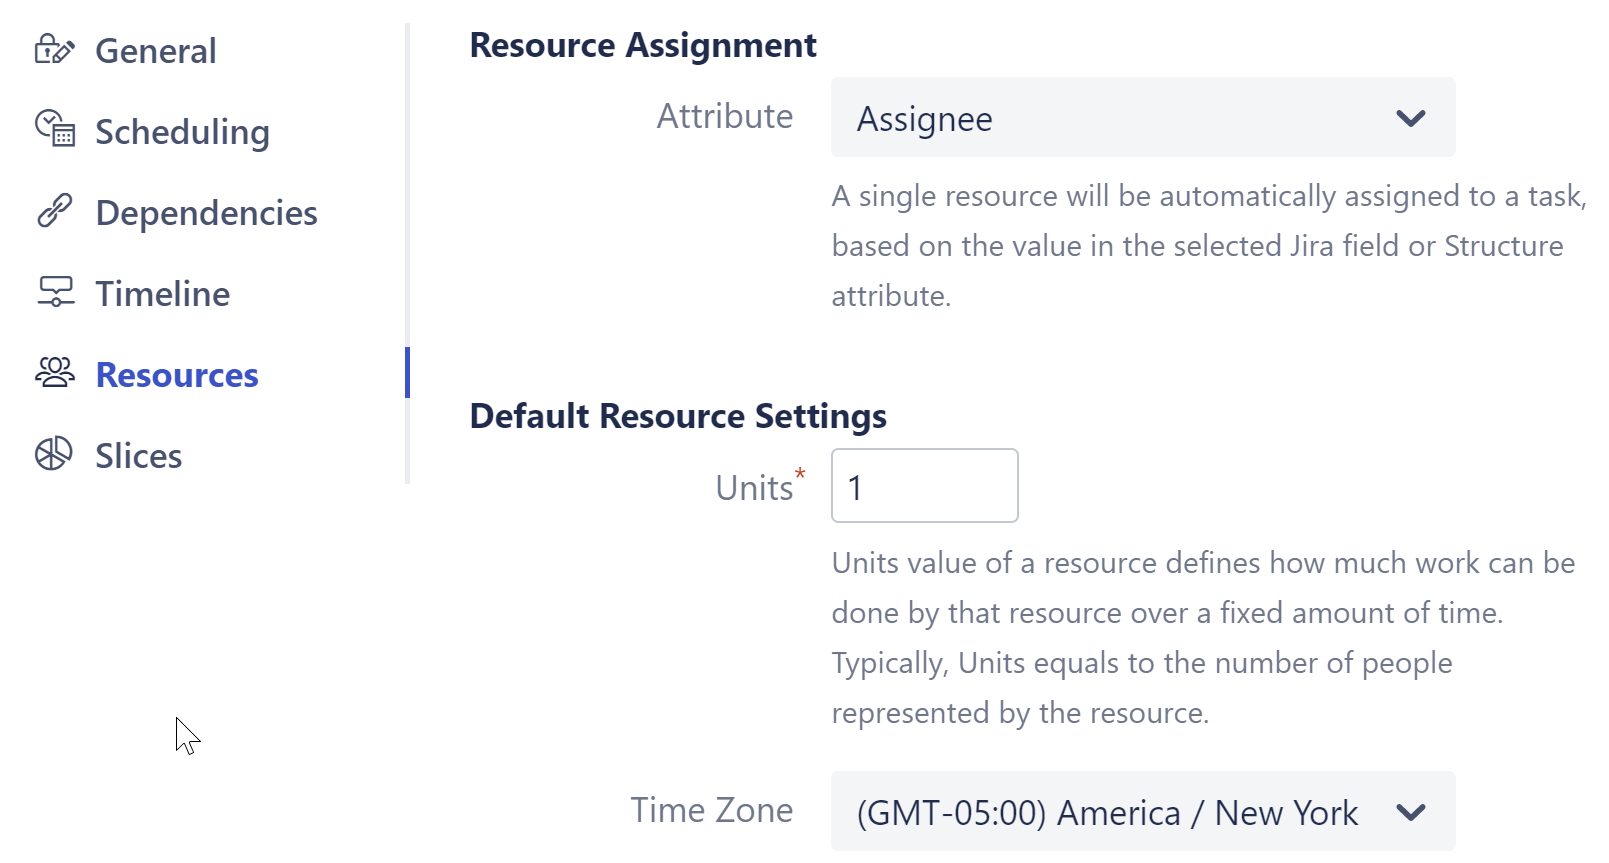Expand the Time Zone dropdown
Screen dimensions: 1609x863
point(1142,812)
